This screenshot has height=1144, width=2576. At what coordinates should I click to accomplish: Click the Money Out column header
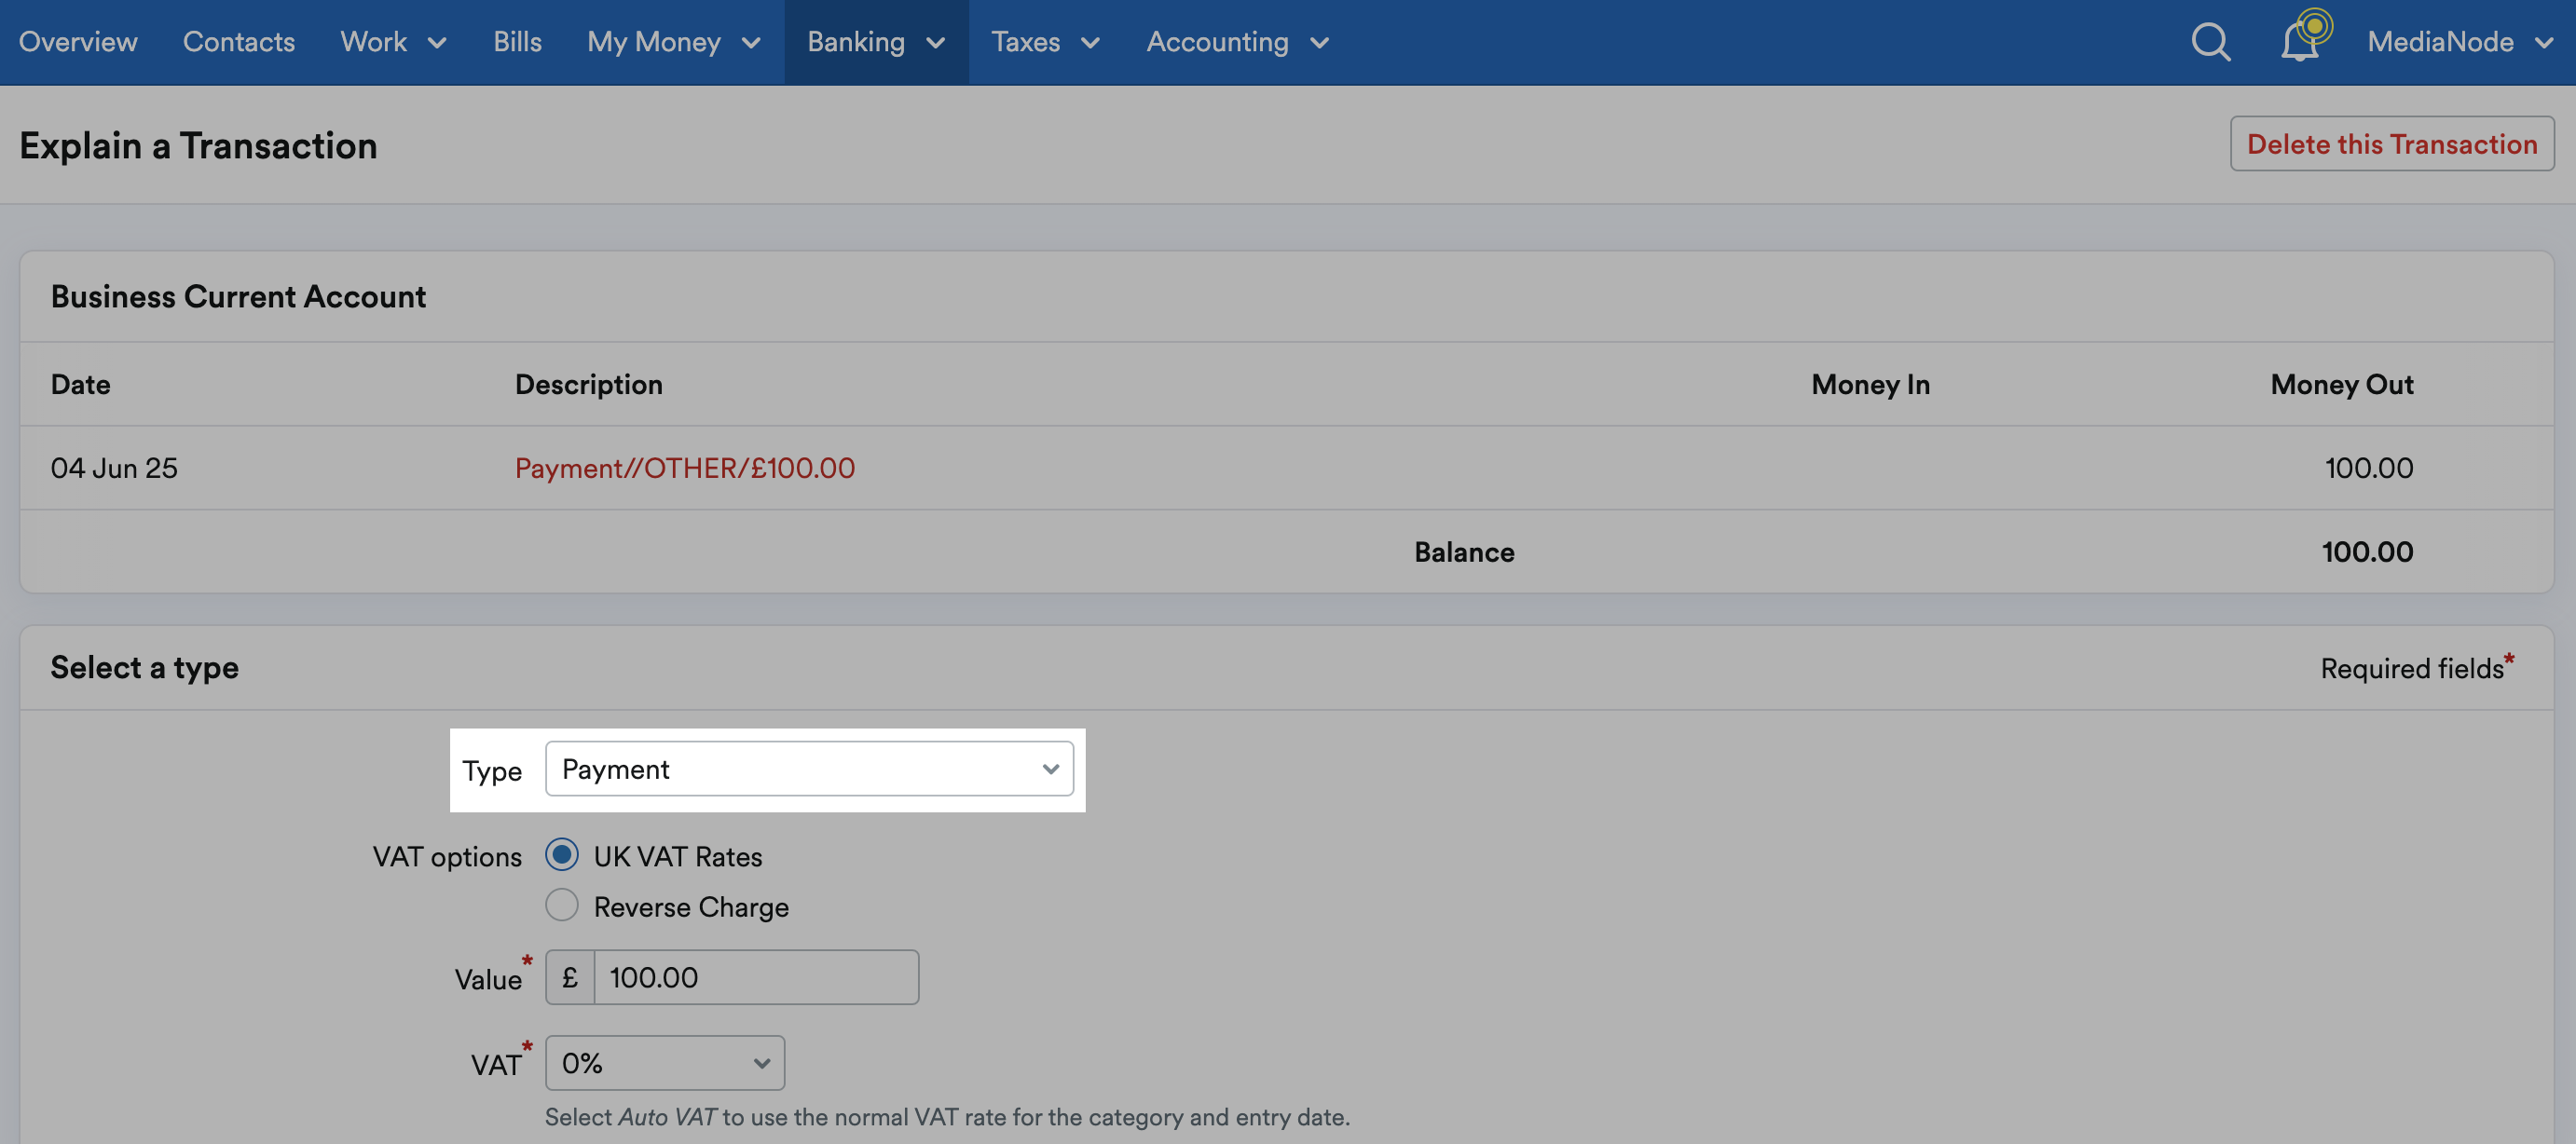point(2342,384)
